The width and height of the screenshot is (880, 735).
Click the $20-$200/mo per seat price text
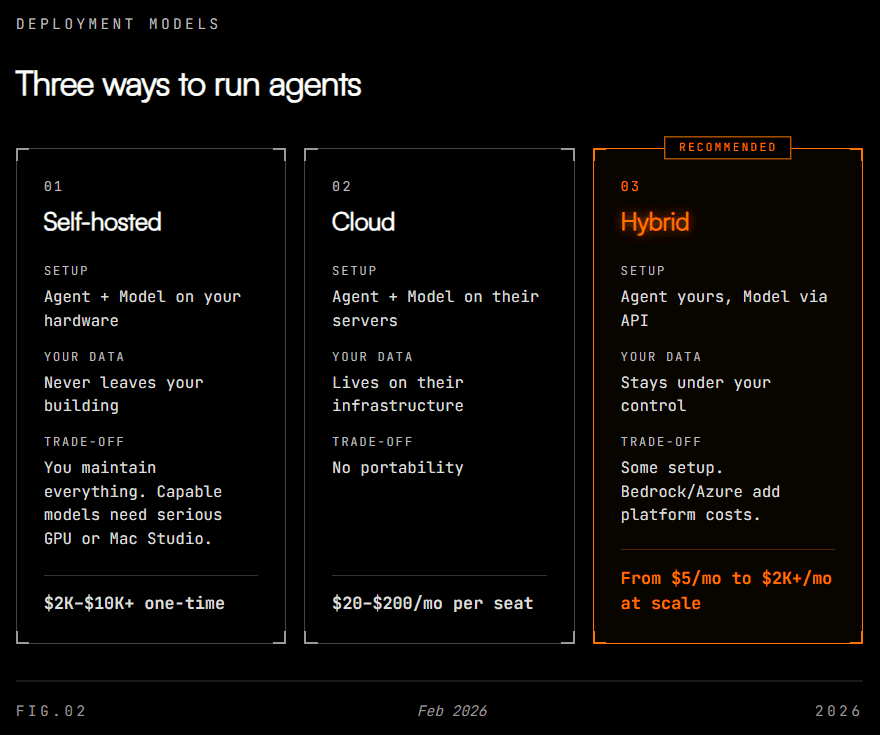pyautogui.click(x=433, y=603)
